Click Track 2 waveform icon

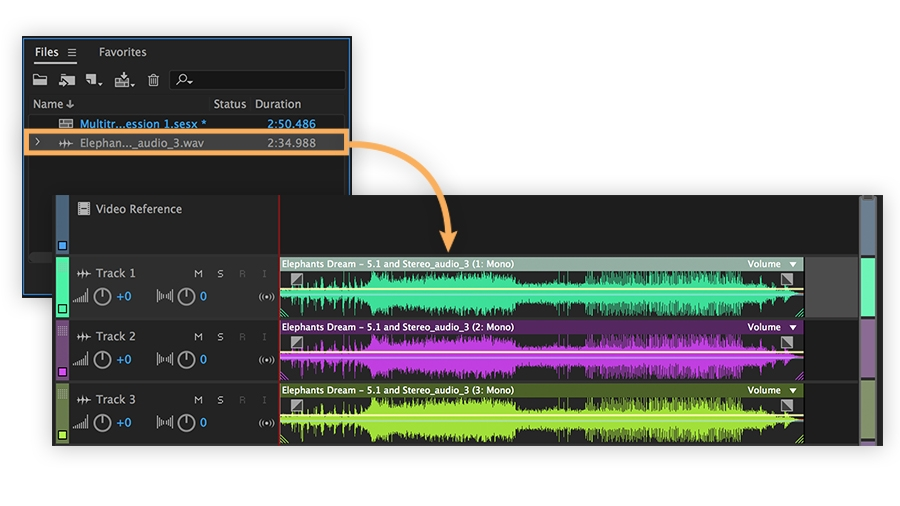click(84, 337)
